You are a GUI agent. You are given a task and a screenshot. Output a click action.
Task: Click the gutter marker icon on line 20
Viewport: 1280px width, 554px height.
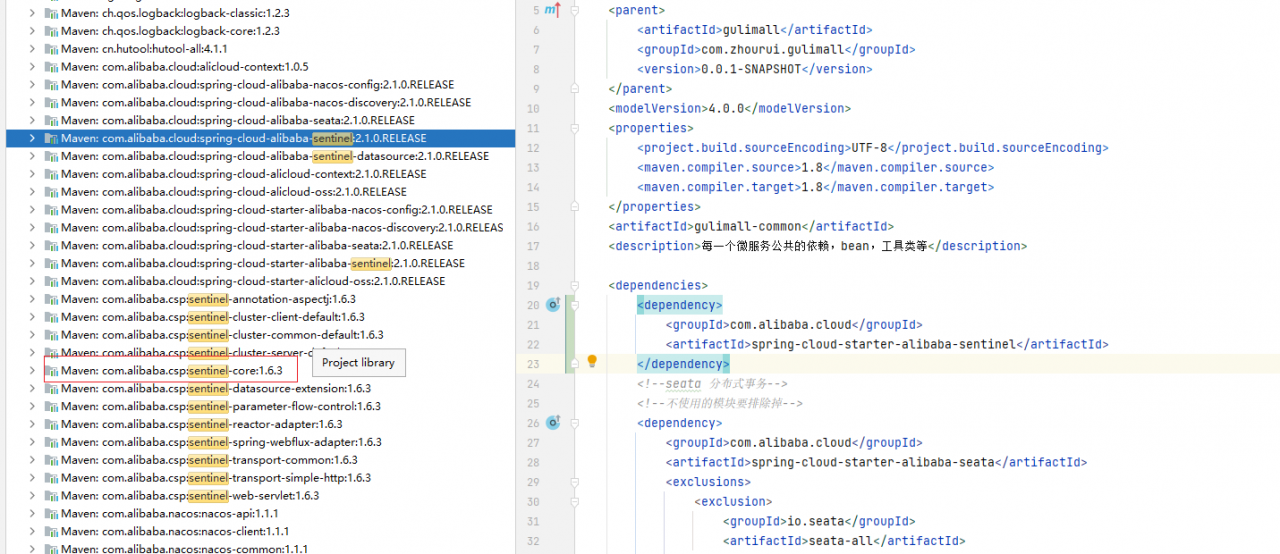[553, 305]
